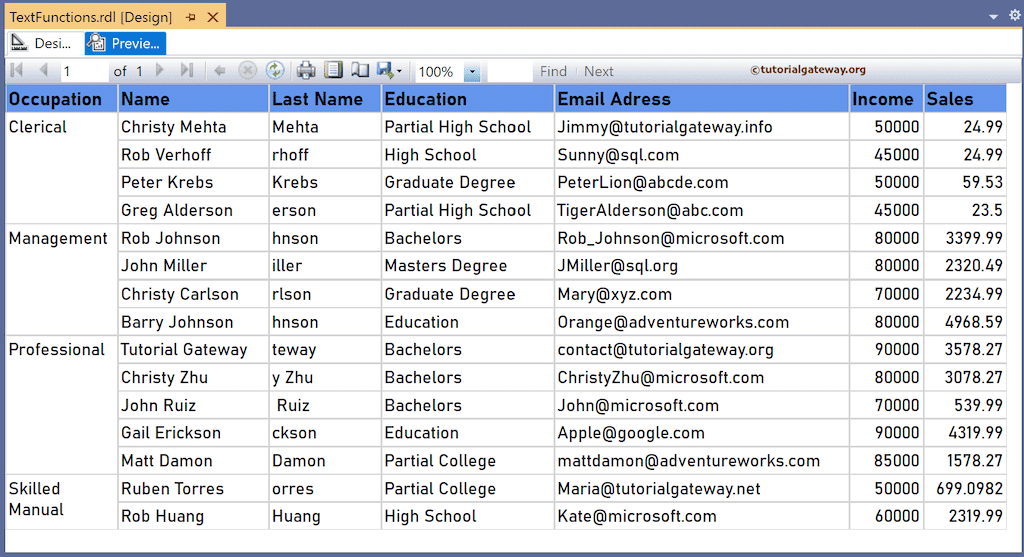The height and width of the screenshot is (557, 1024).
Task: Print the report
Action: coord(306,71)
